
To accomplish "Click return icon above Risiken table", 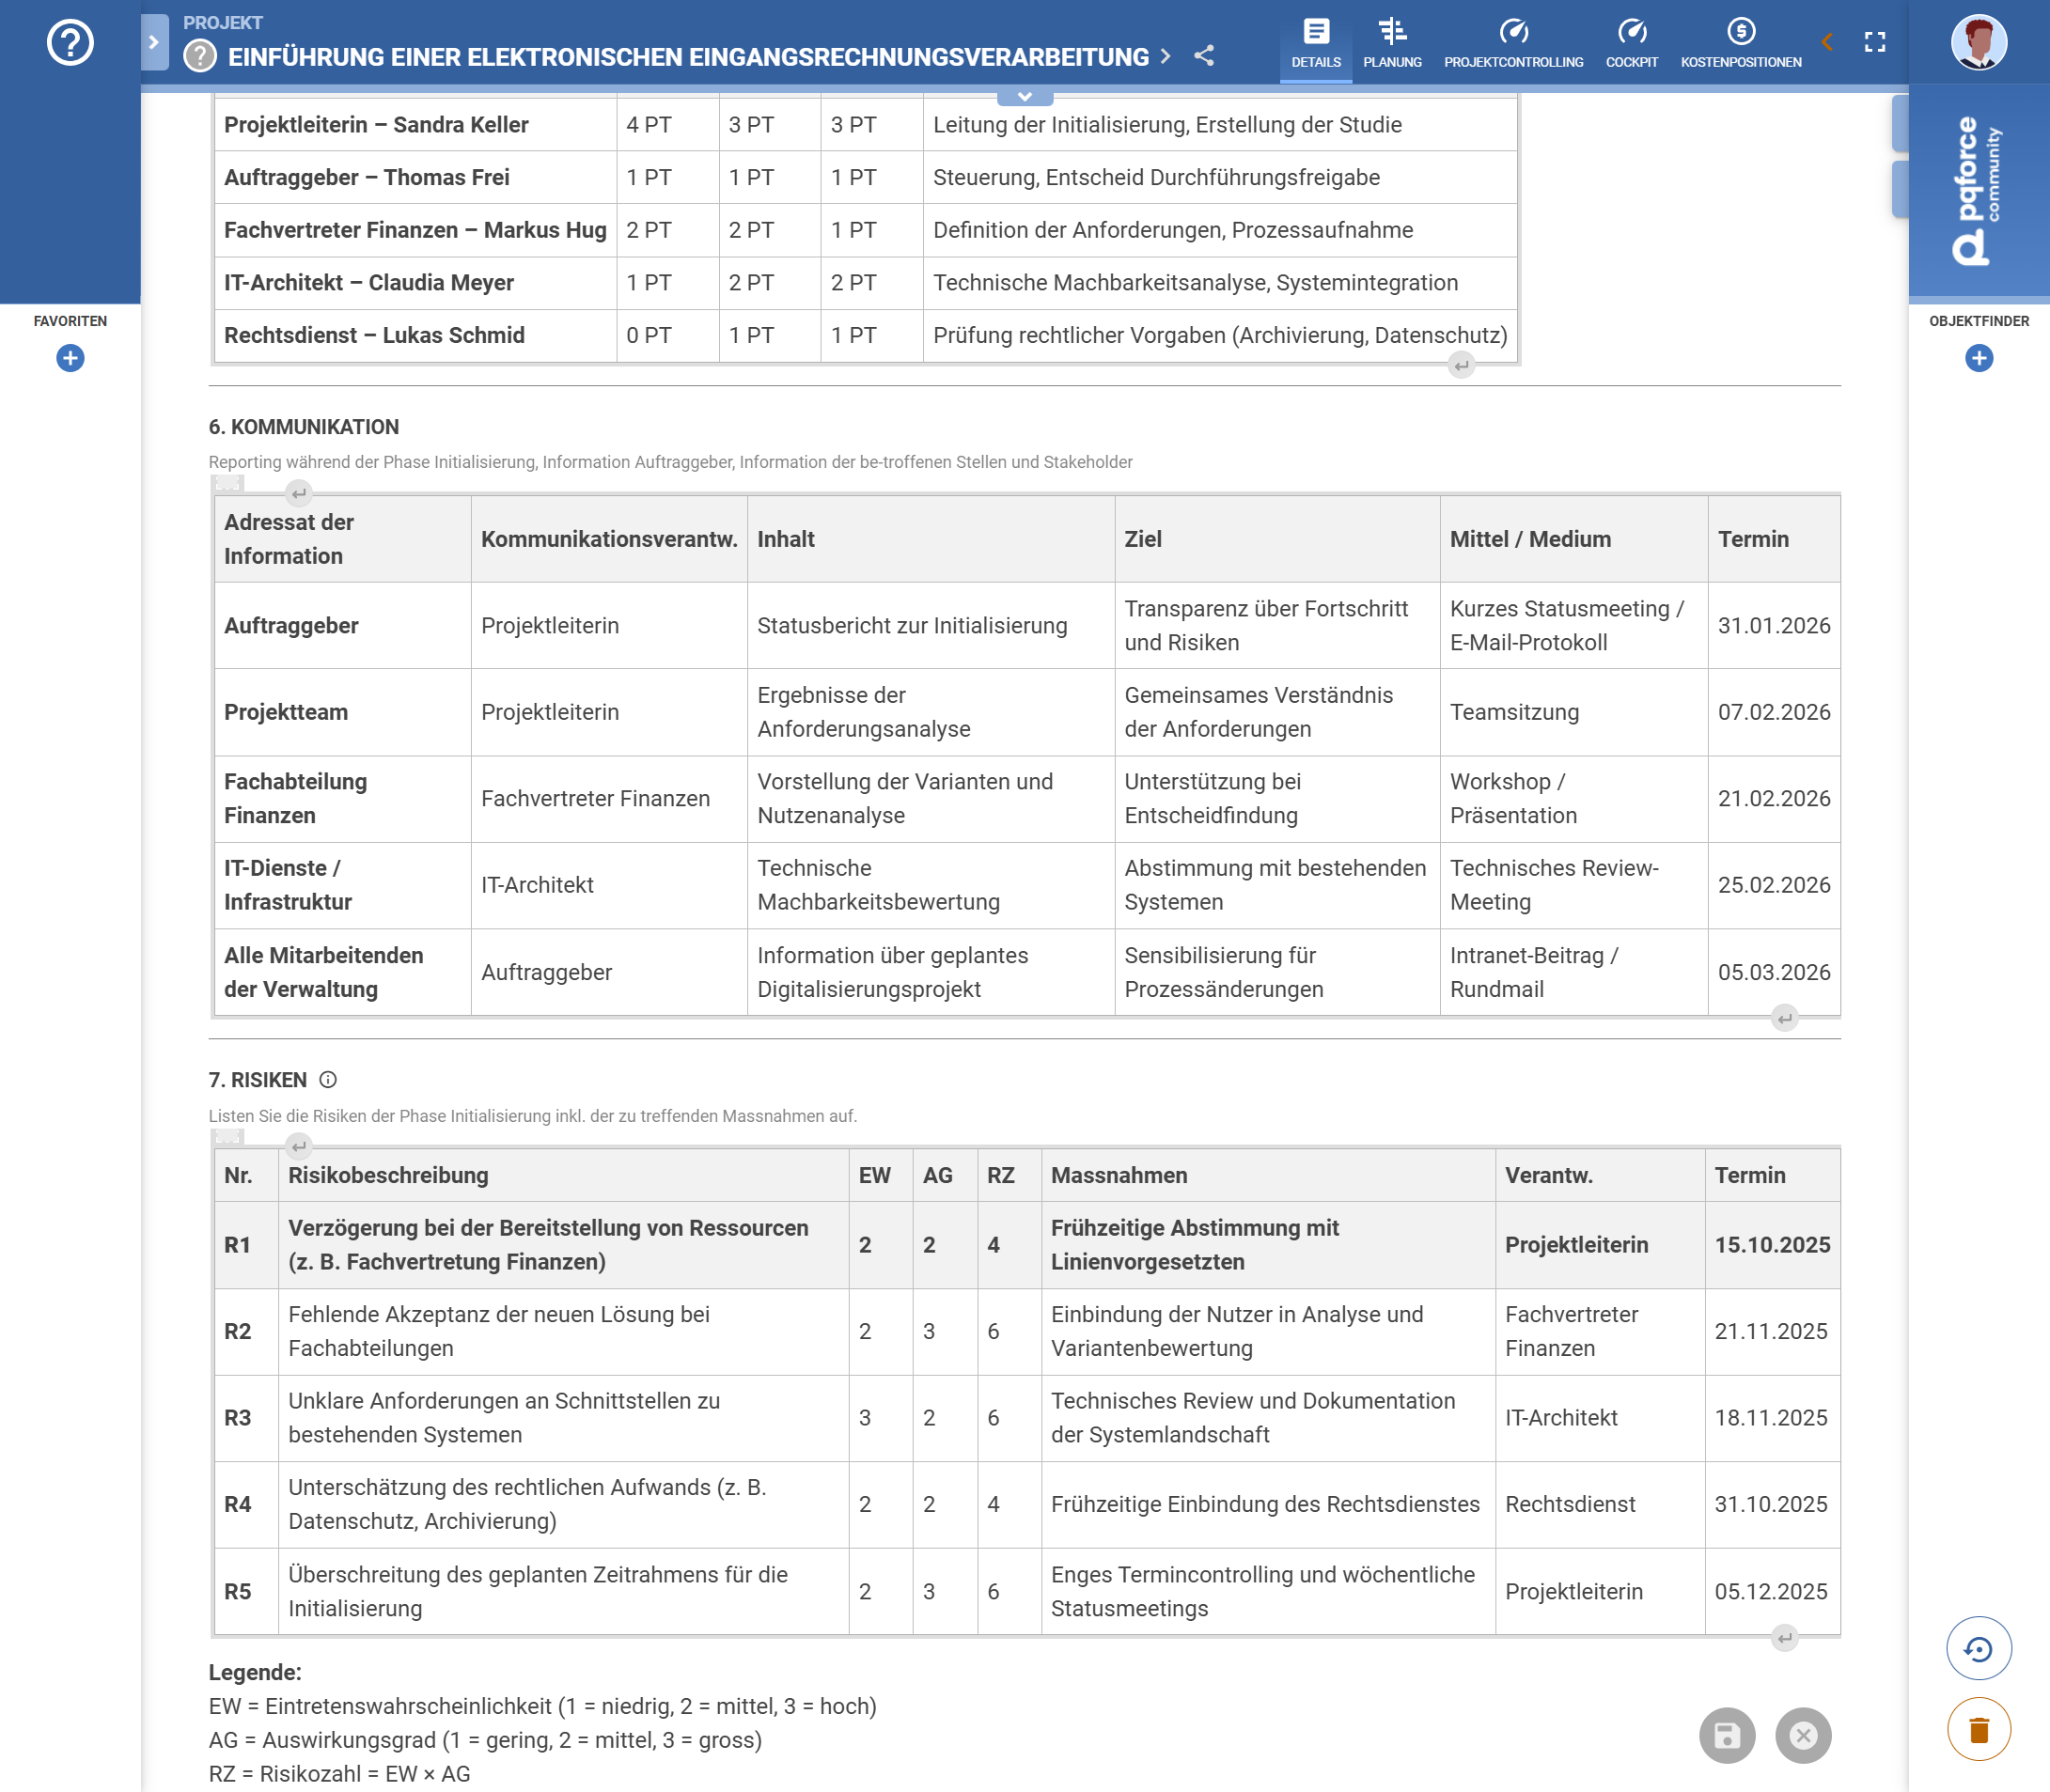I will 298,1146.
